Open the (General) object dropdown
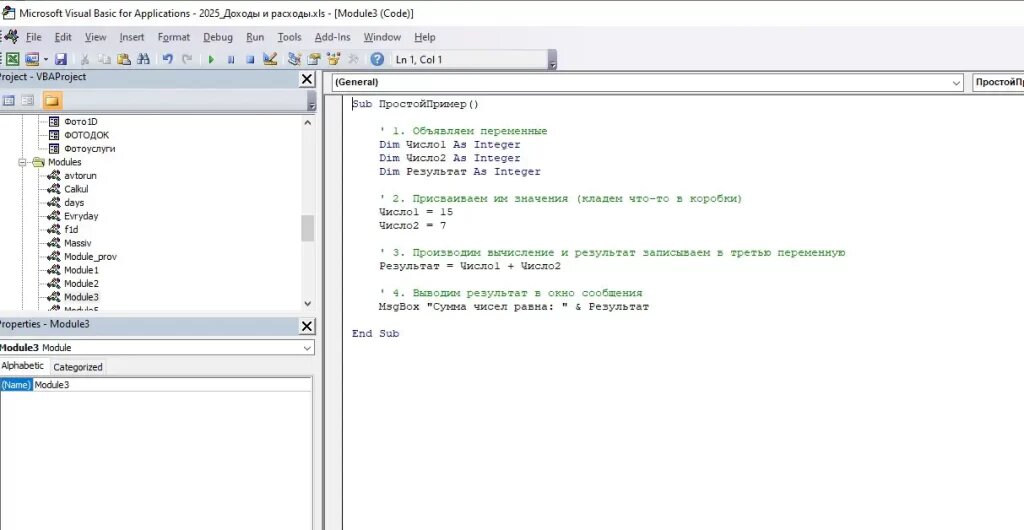The image size is (1024, 530). point(957,82)
